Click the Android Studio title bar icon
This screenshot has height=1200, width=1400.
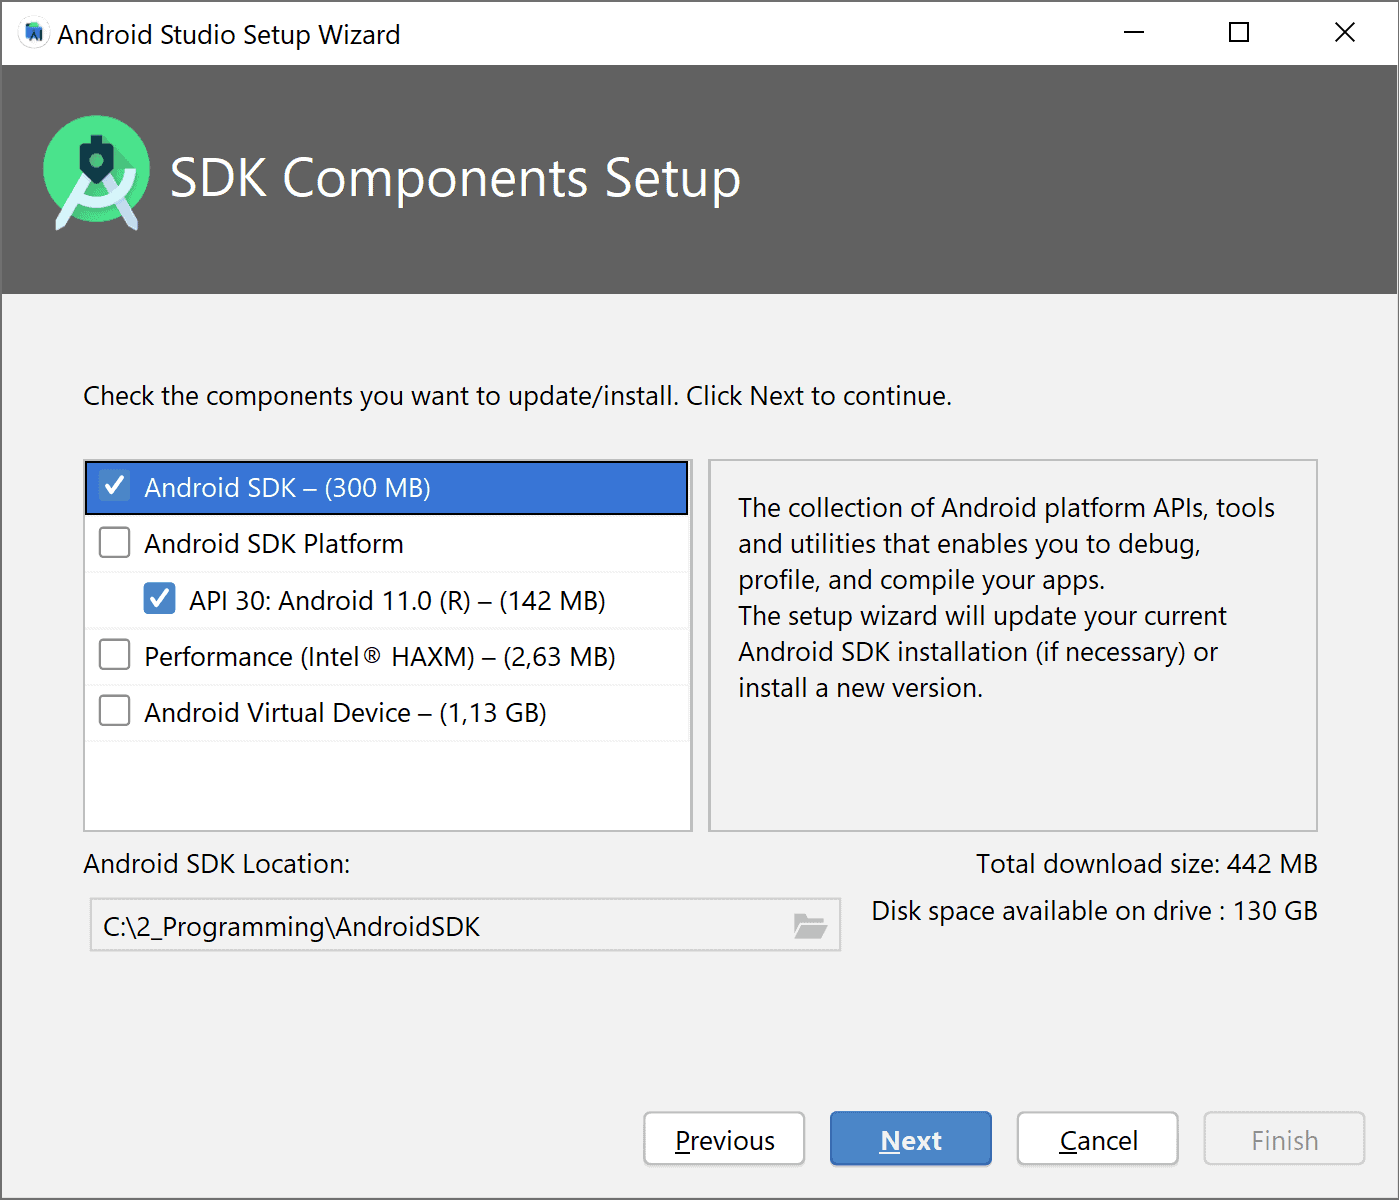click(34, 33)
